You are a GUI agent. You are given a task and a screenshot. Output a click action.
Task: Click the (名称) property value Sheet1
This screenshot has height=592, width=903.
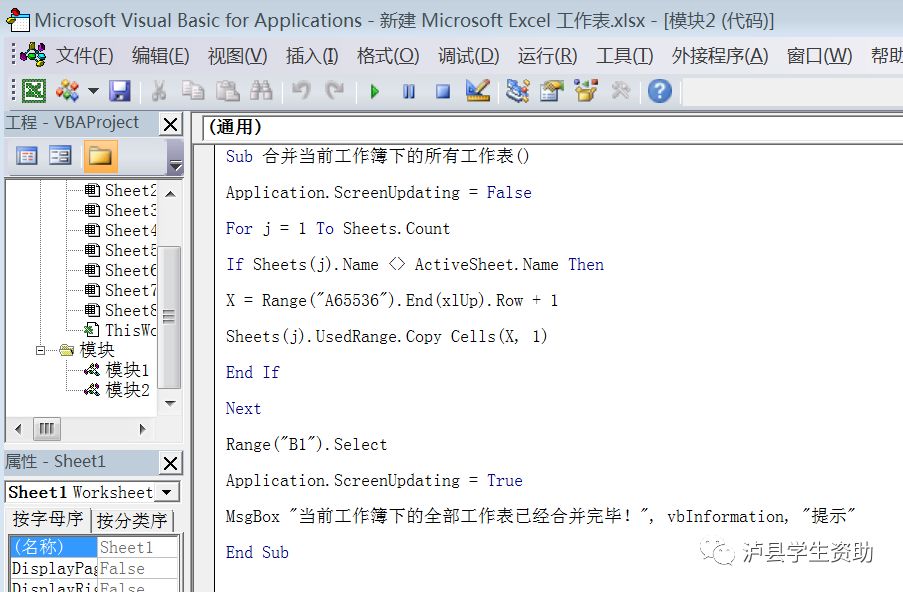pyautogui.click(x=137, y=547)
